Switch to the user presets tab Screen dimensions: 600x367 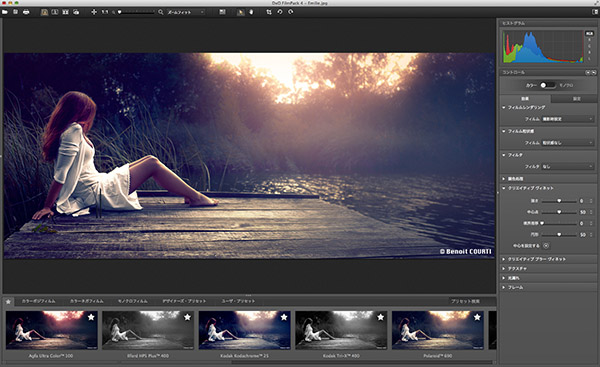(238, 301)
